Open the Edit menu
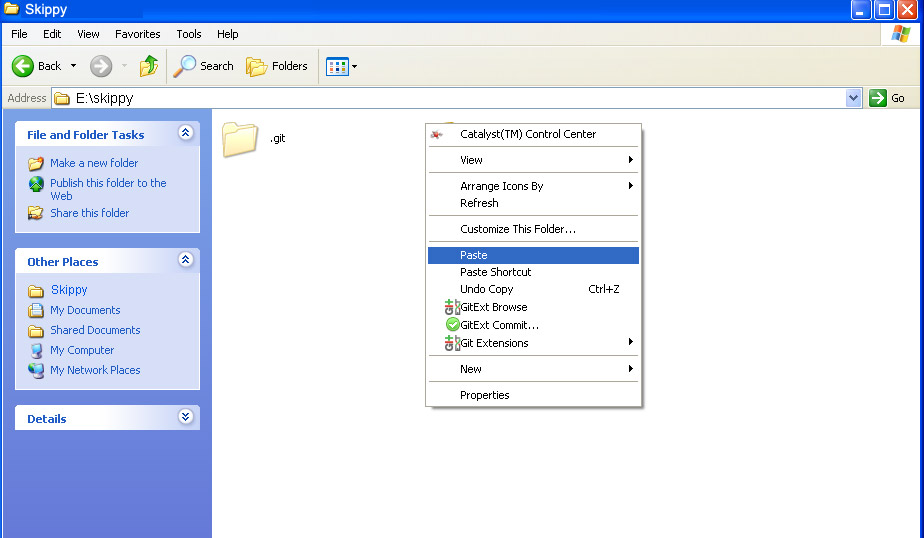 [x=52, y=34]
